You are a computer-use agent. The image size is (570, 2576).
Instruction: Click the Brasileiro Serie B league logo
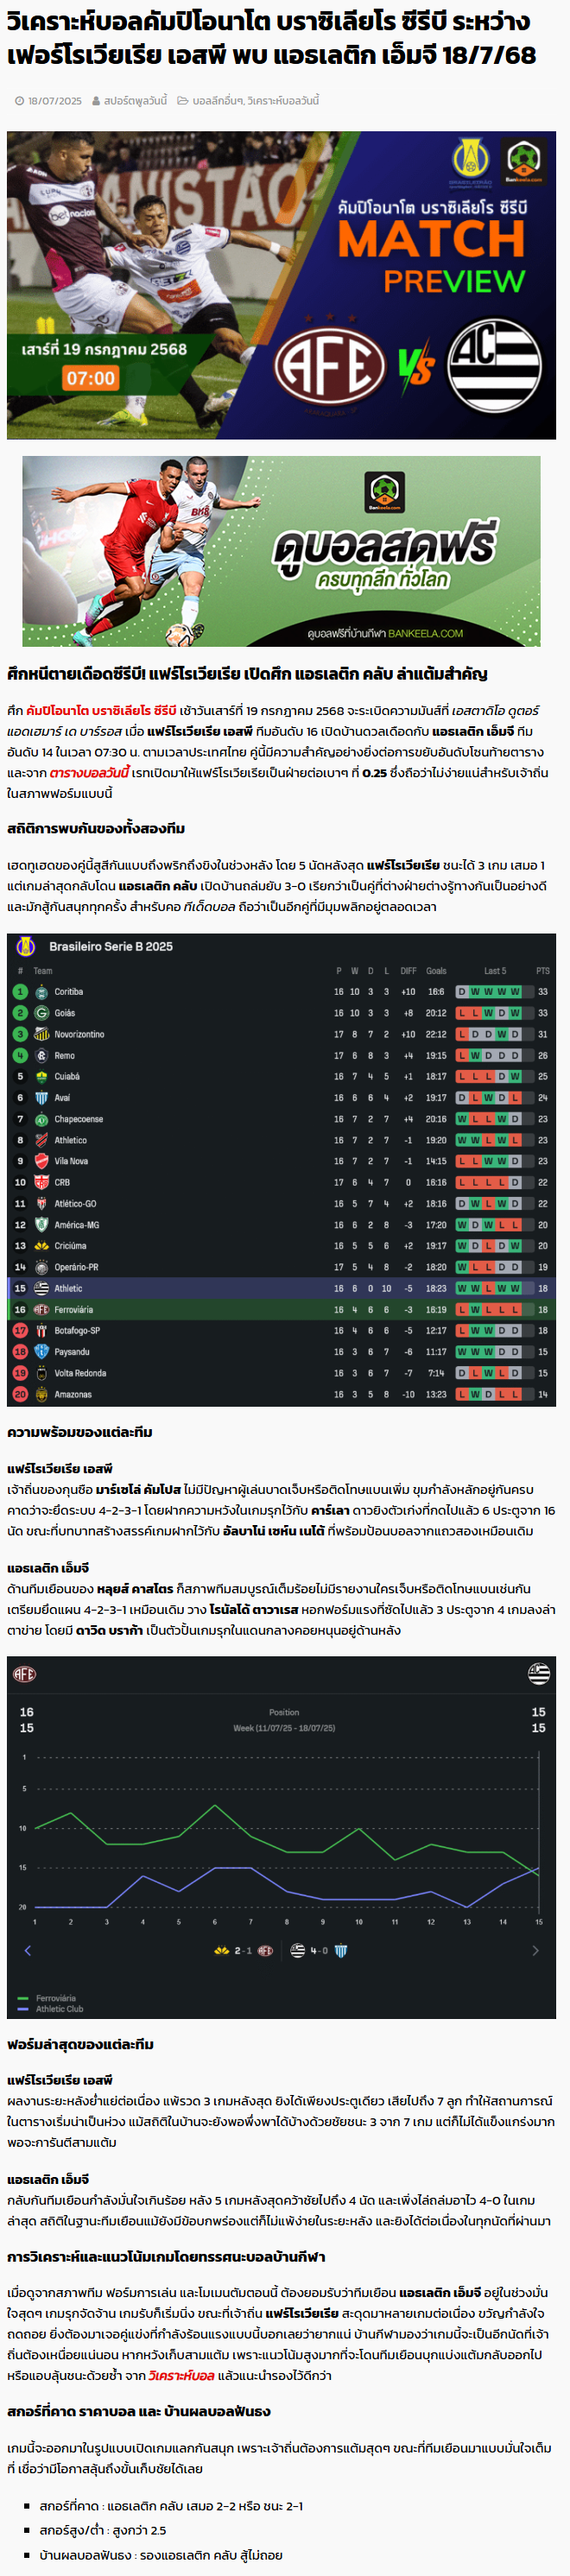coord(26,946)
